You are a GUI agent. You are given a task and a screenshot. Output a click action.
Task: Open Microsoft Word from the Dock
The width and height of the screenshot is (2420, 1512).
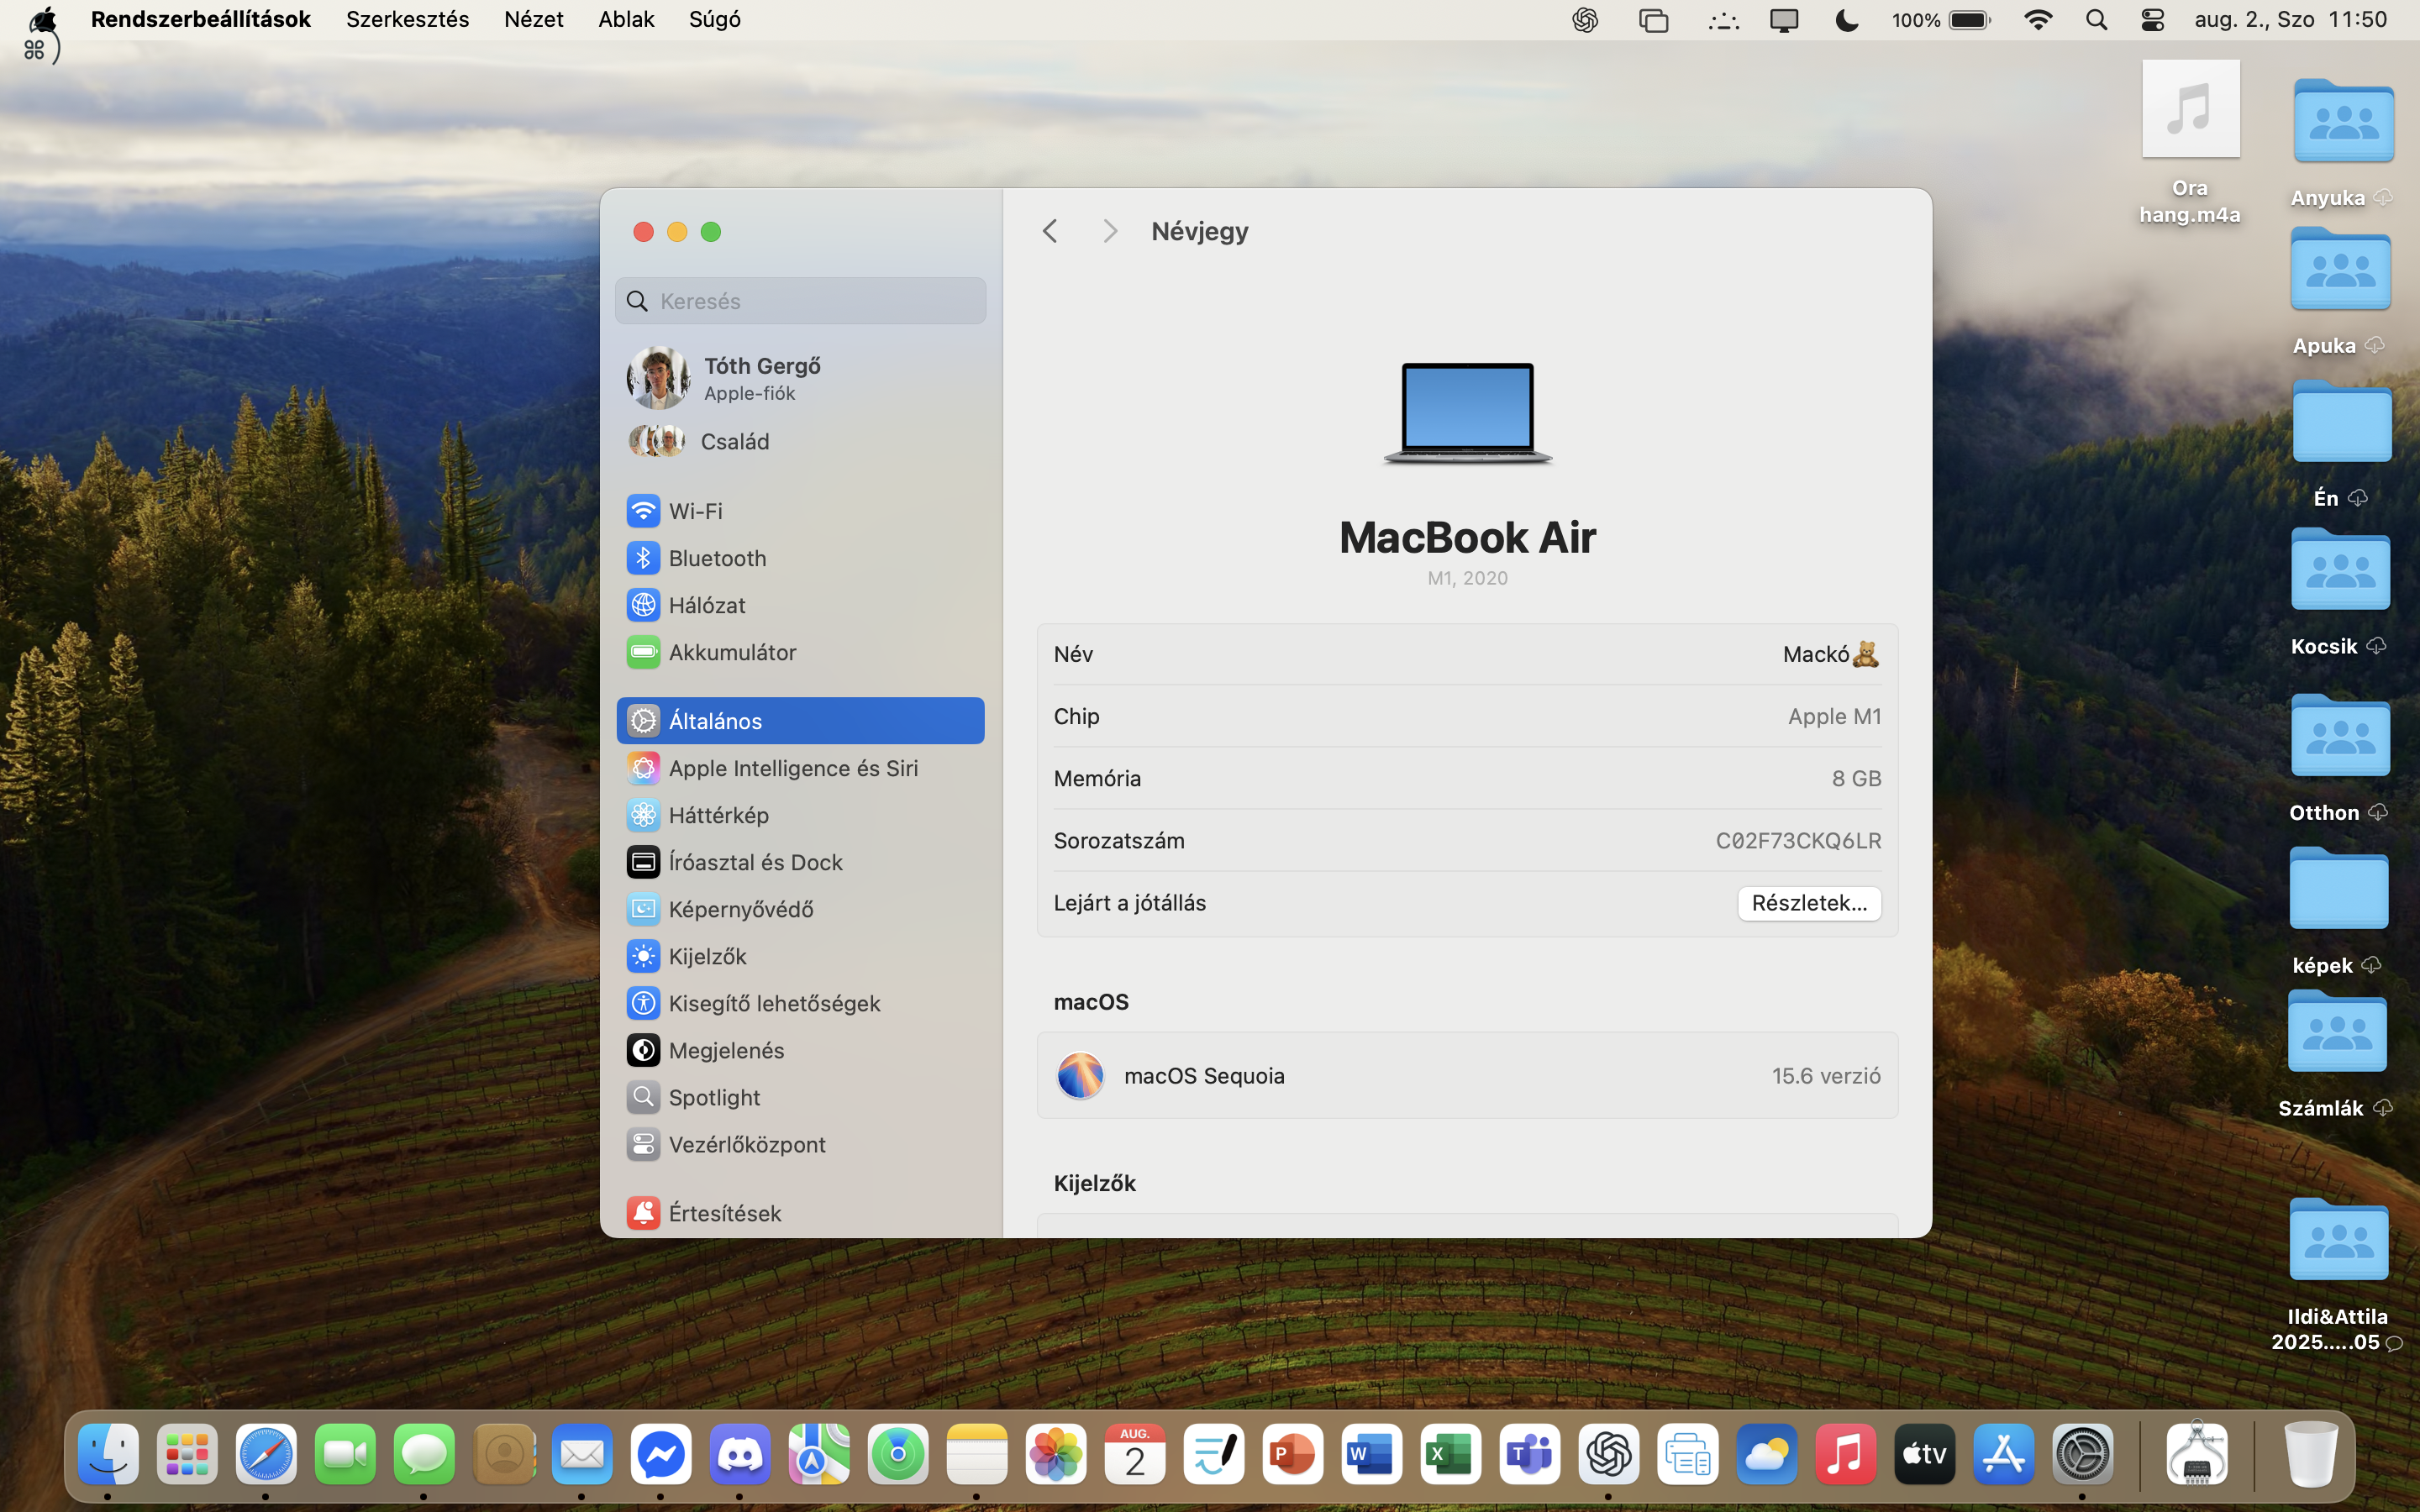[1372, 1455]
